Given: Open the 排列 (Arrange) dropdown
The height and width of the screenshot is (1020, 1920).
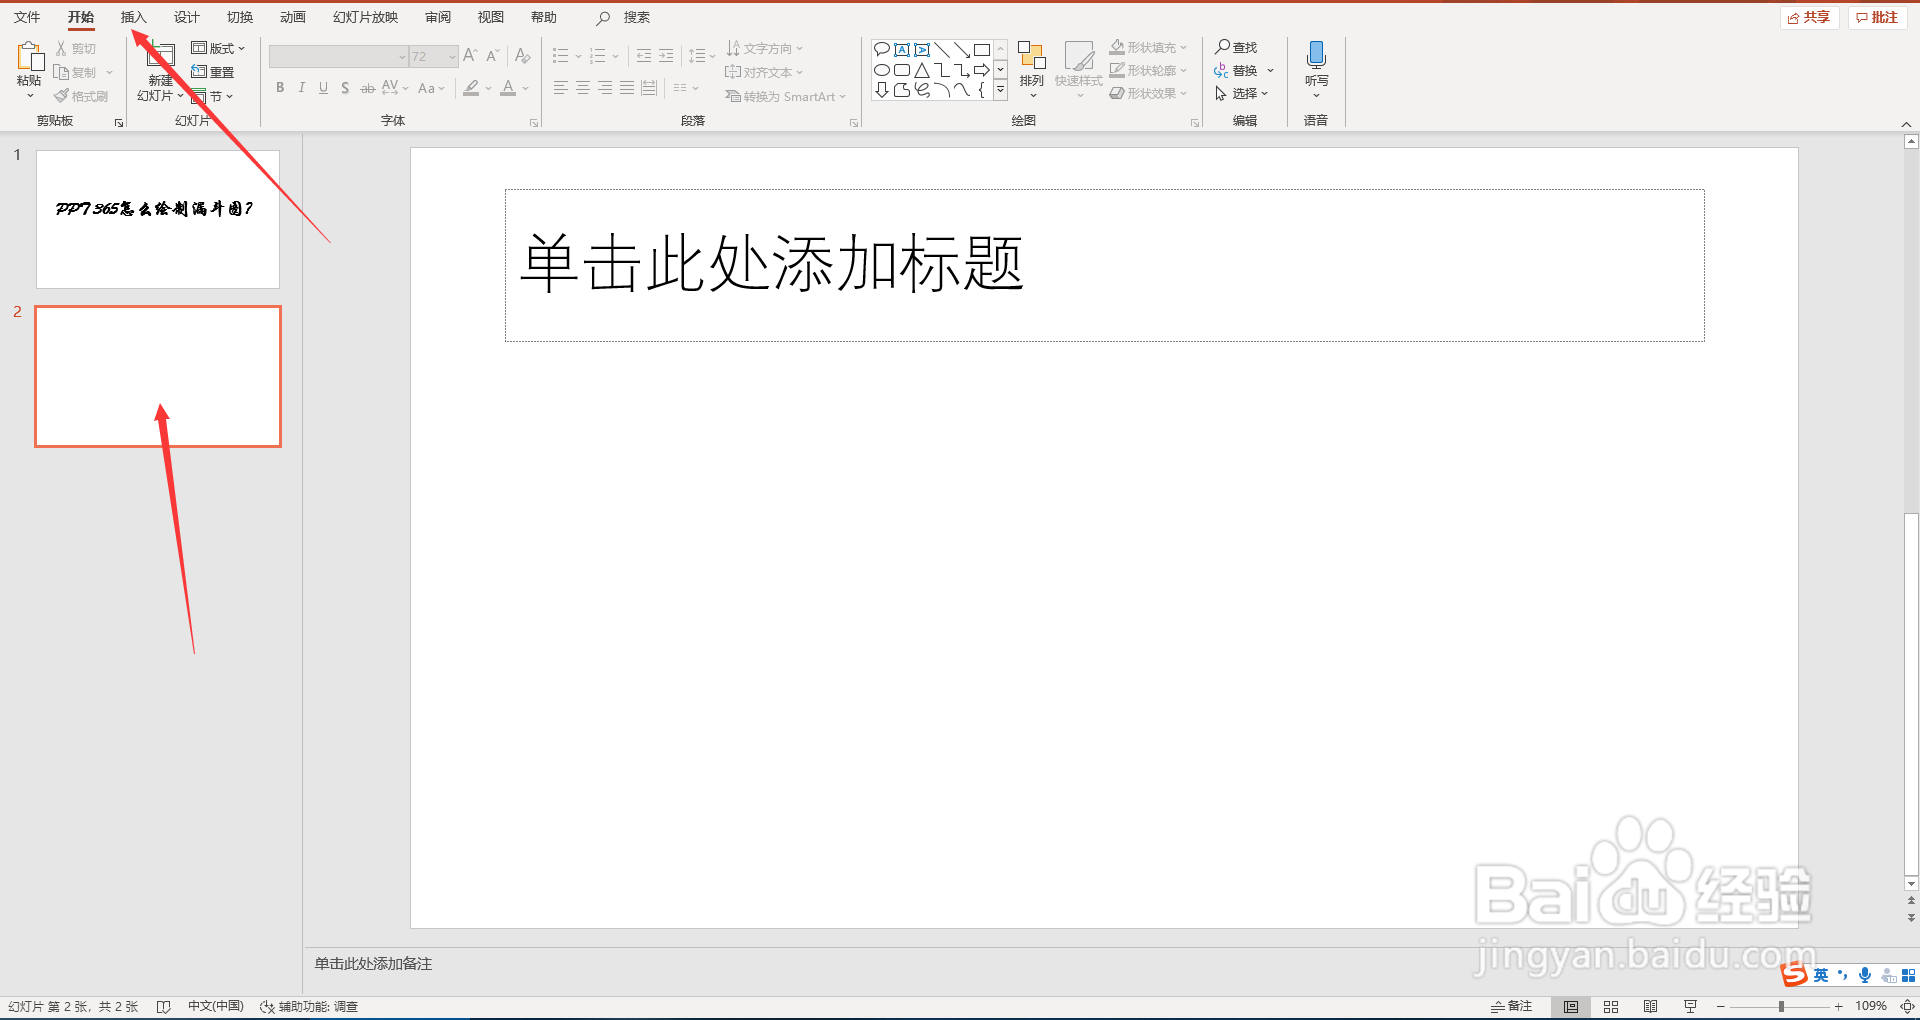Looking at the screenshot, I should point(1031,70).
